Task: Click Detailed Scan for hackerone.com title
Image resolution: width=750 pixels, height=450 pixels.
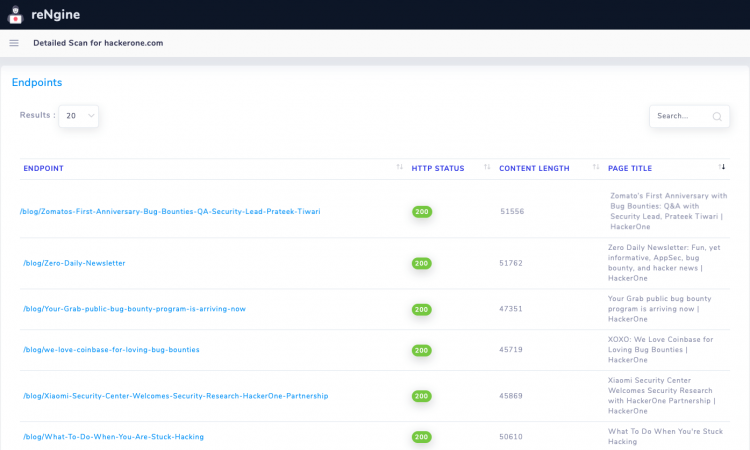Action: point(98,43)
